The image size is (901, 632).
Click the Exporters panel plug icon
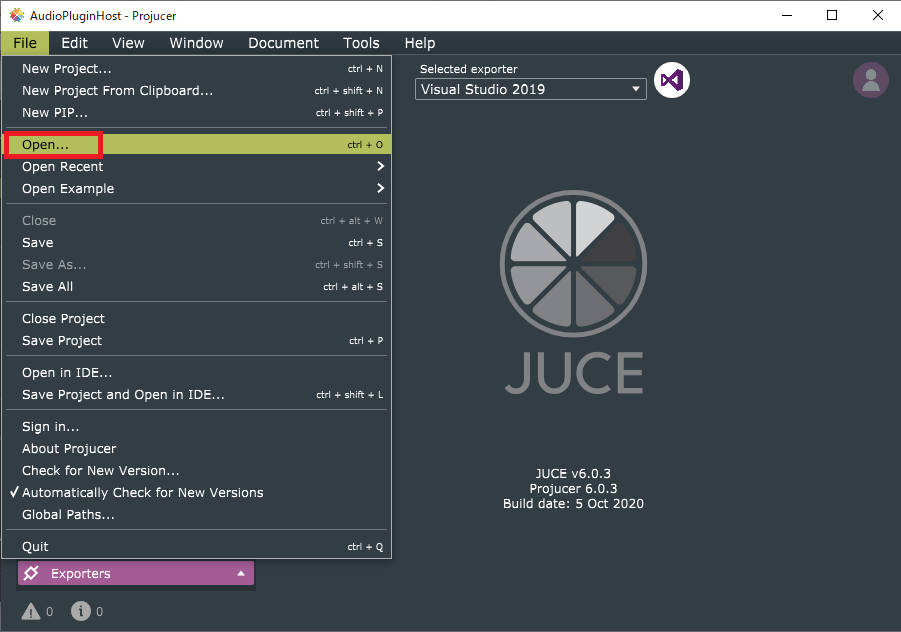[x=32, y=573]
